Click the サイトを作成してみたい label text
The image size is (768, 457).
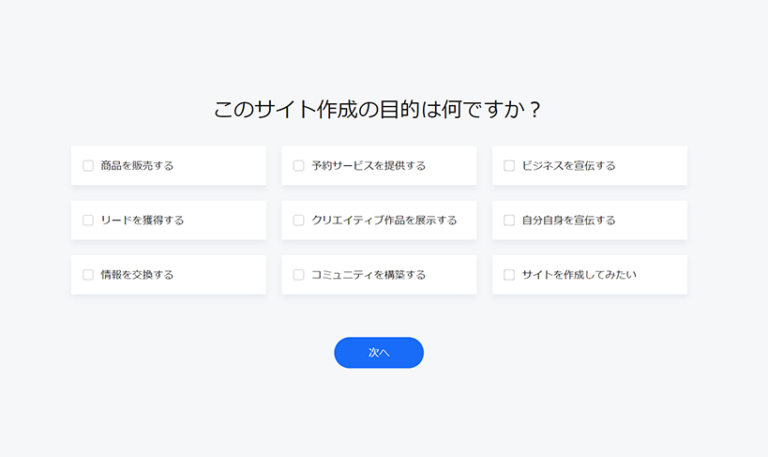tap(579, 274)
